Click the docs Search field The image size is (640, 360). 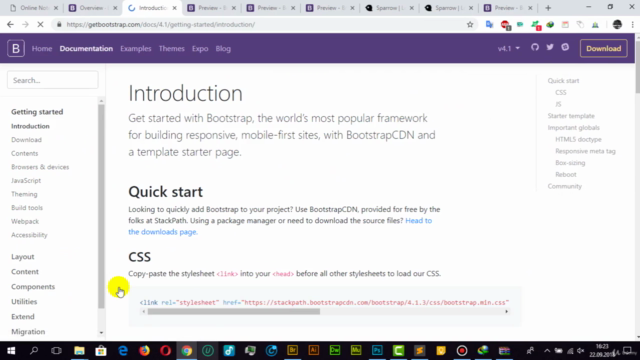53,80
